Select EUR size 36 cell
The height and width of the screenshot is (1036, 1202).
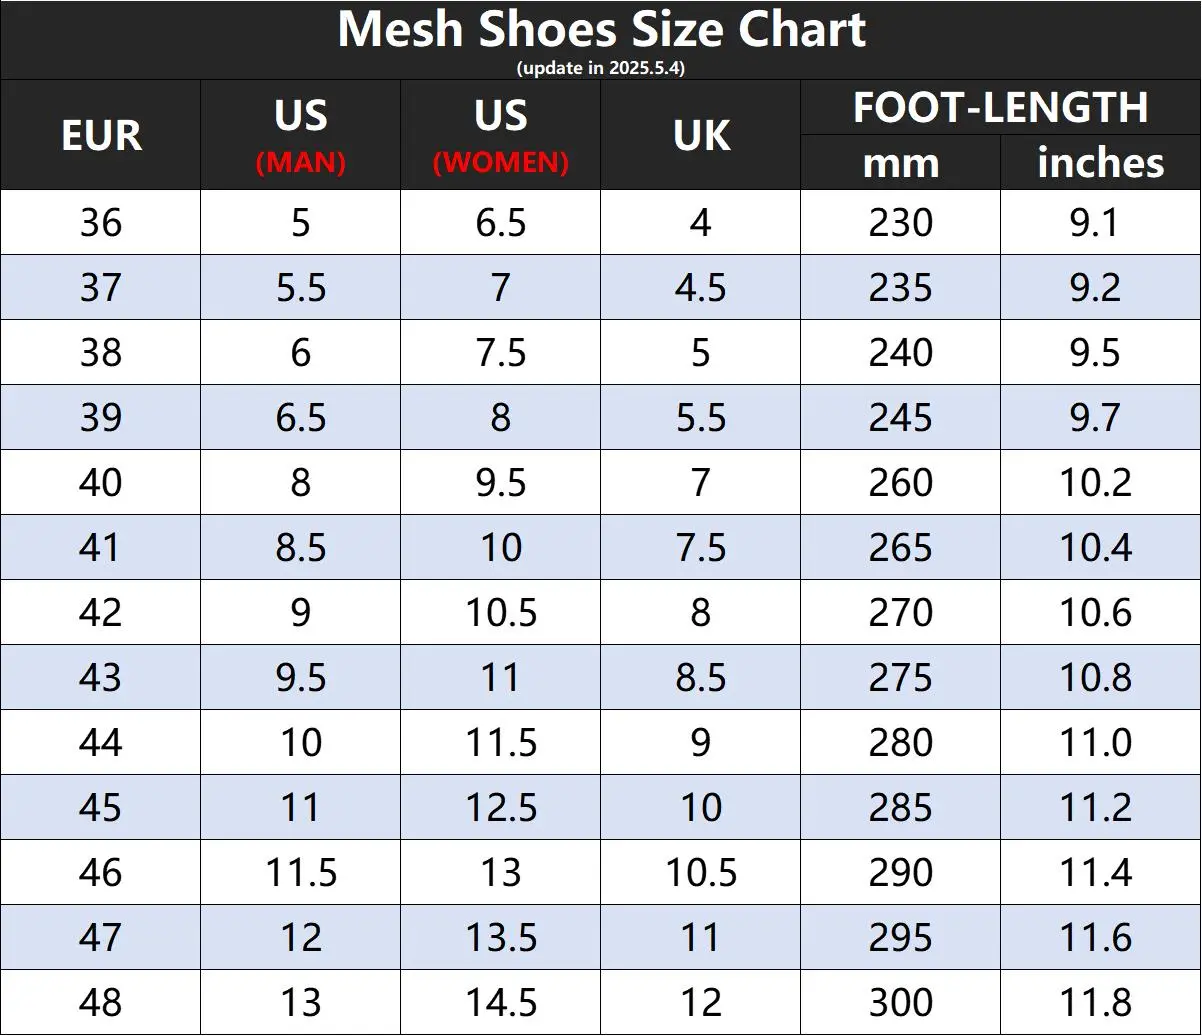coord(101,222)
